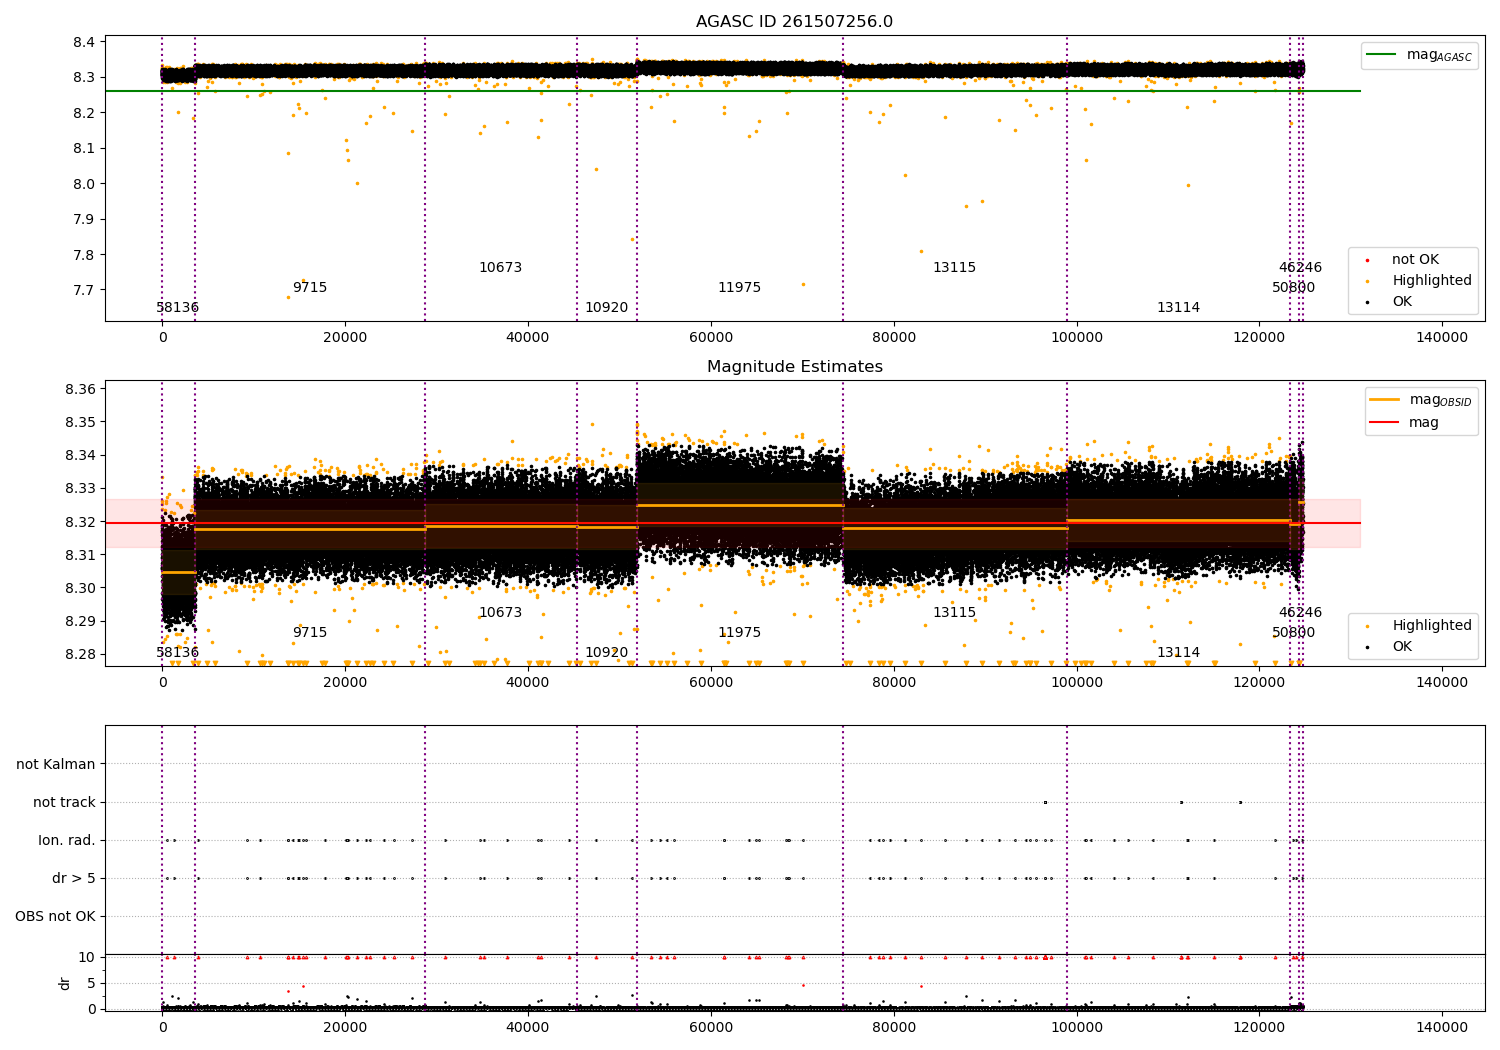The height and width of the screenshot is (1050, 1500).
Task: Click the 8.28 tick on Magnitude Estimates y-axis
Action: tap(80, 655)
